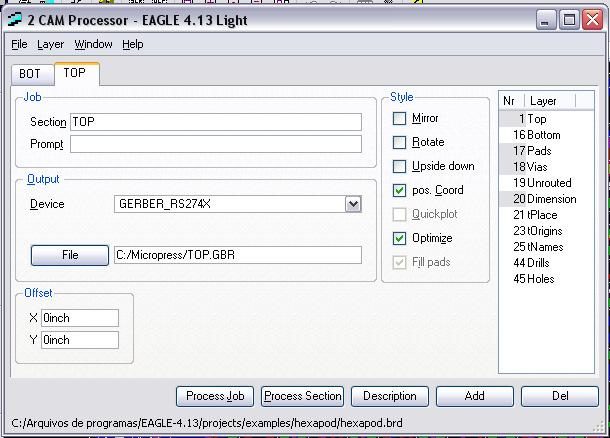Click the Nr column header
Image resolution: width=610 pixels, height=438 pixels.
(x=512, y=101)
